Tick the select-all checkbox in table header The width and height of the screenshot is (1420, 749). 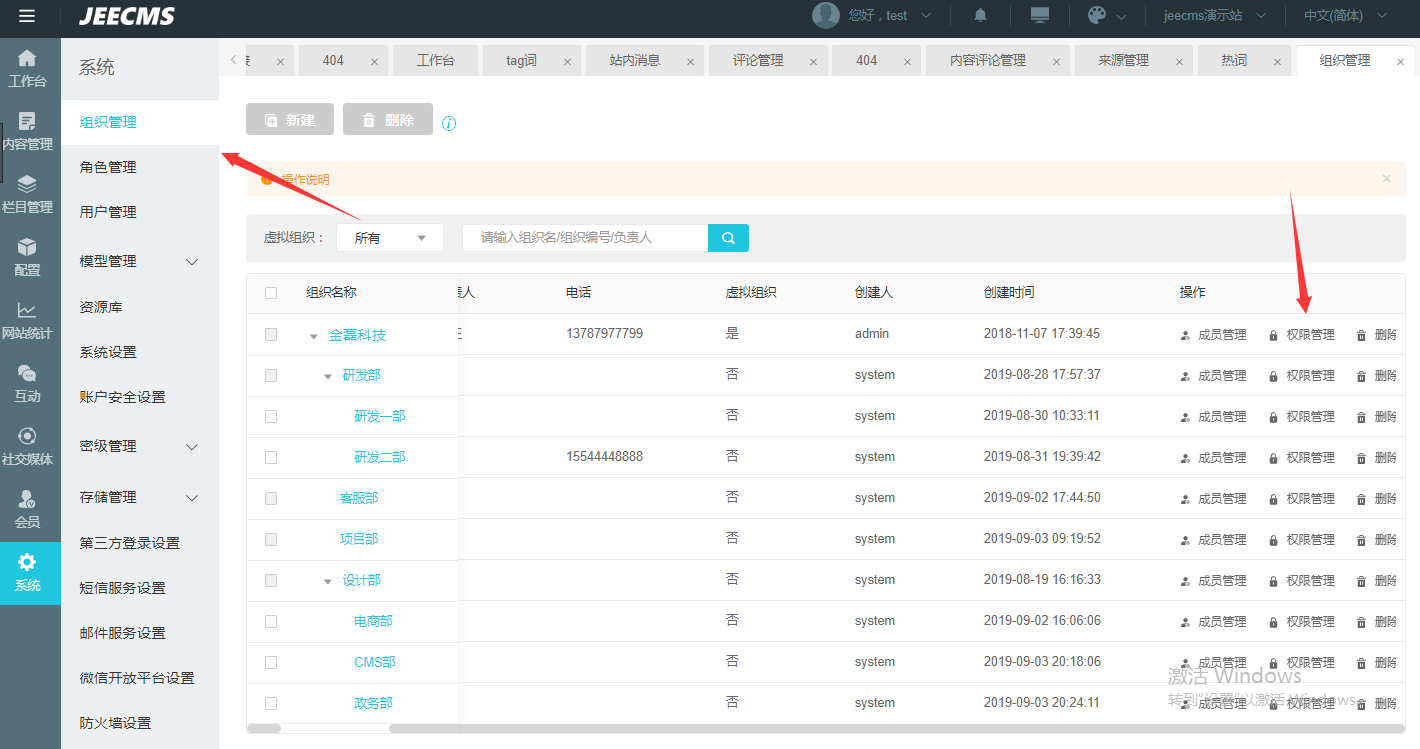pos(271,293)
